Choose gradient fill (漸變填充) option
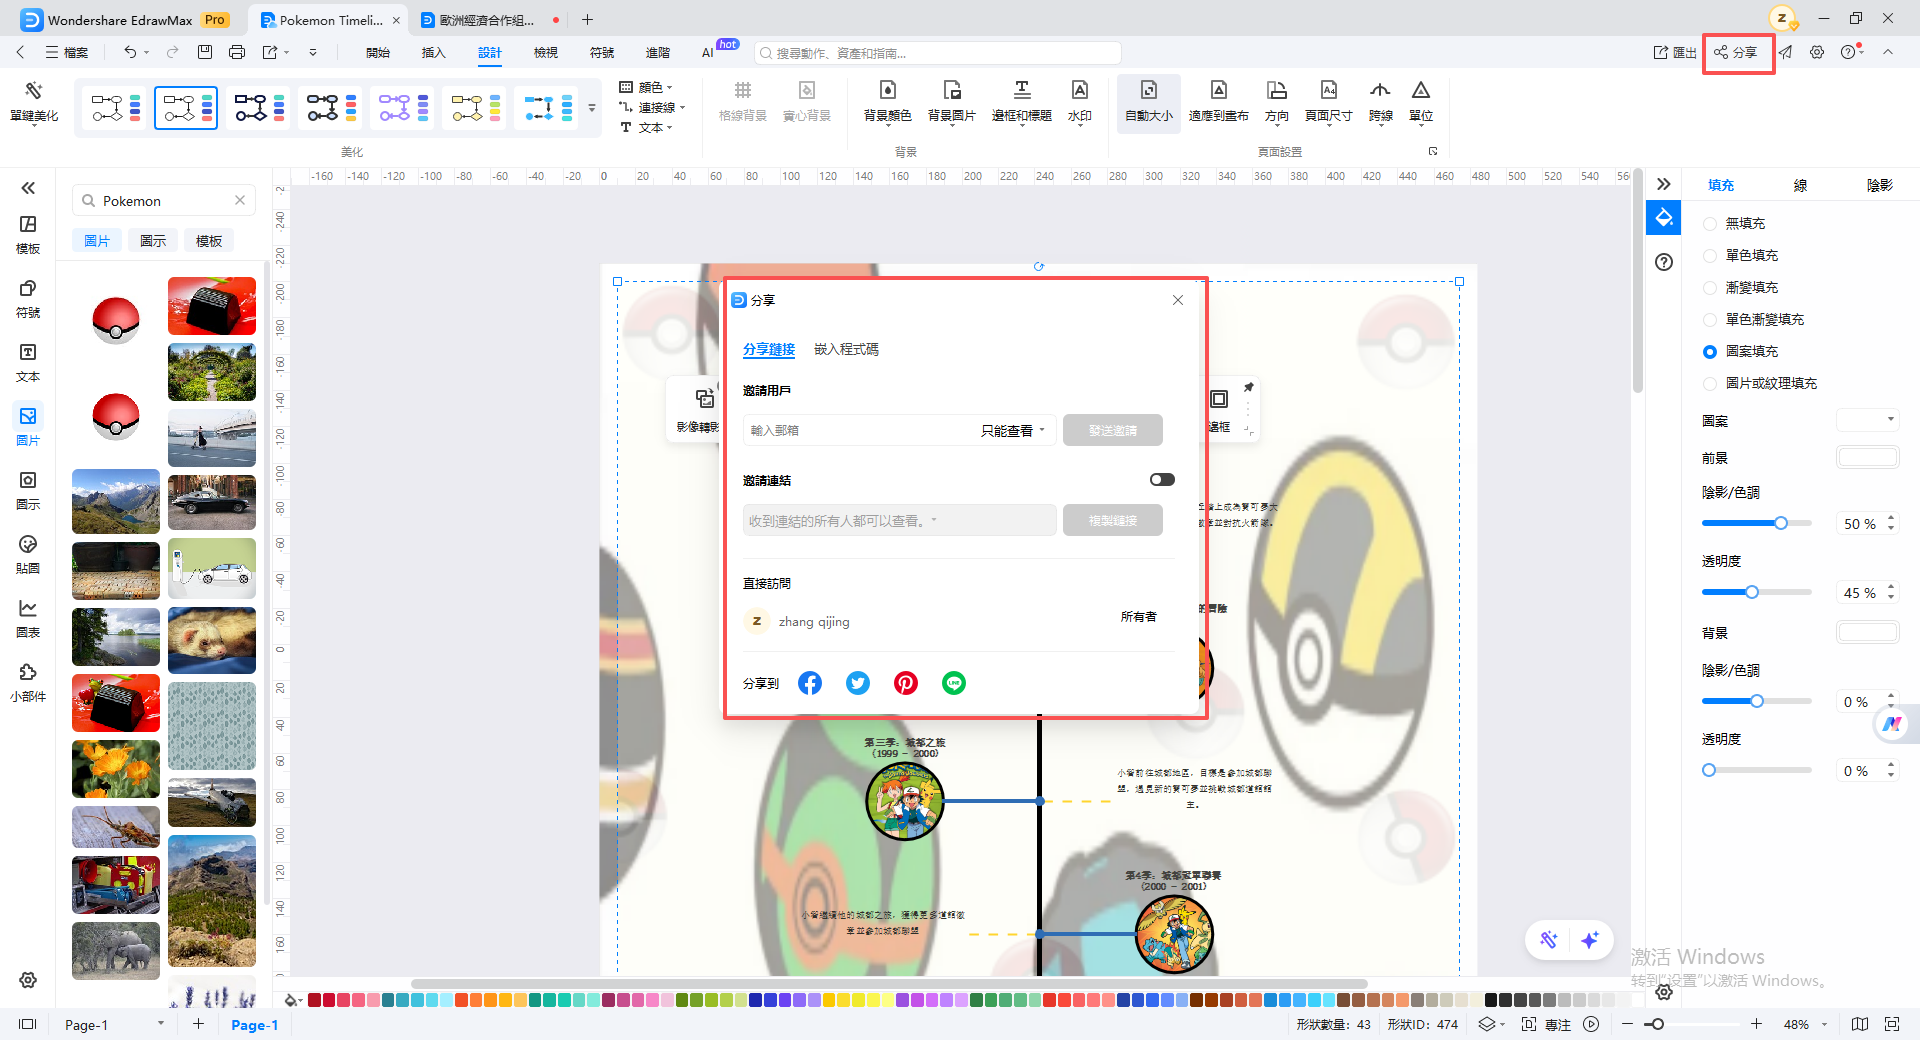Screen dimensions: 1920x1040 click(1710, 288)
